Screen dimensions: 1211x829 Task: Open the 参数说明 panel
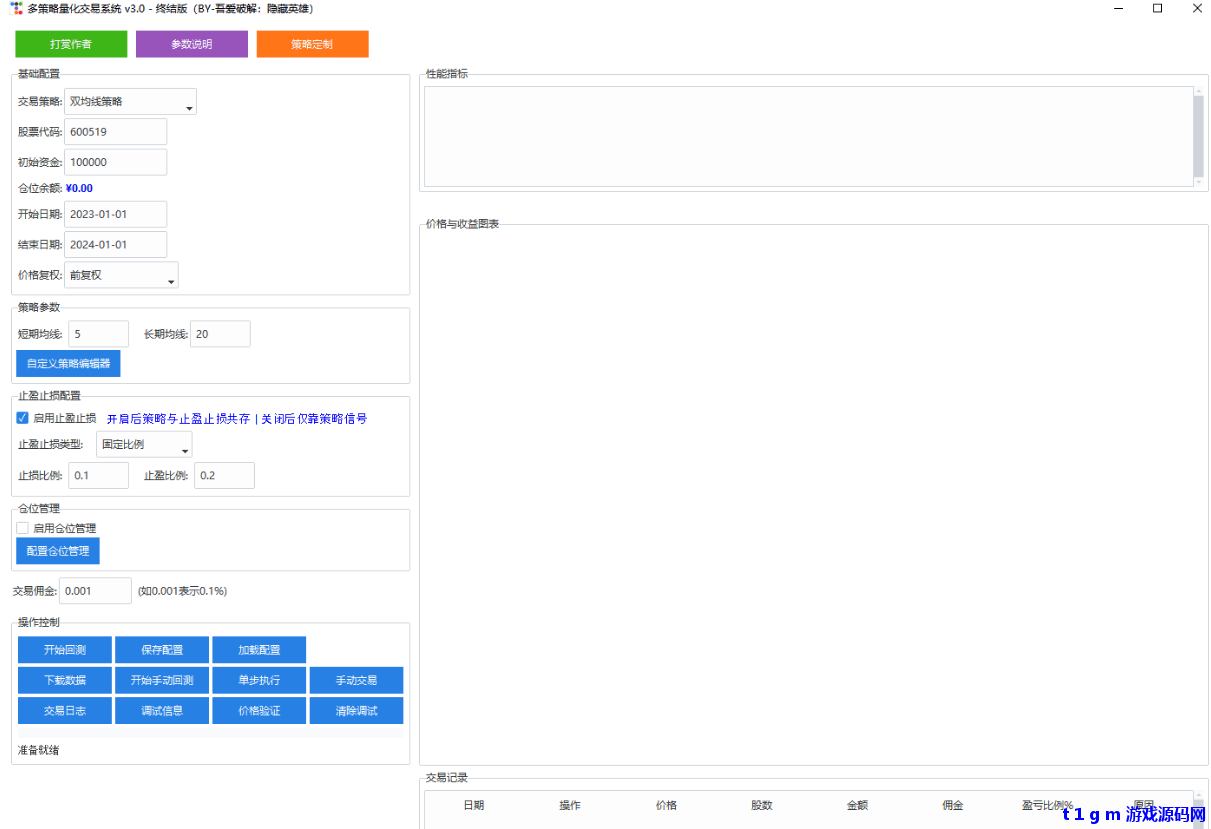(191, 44)
